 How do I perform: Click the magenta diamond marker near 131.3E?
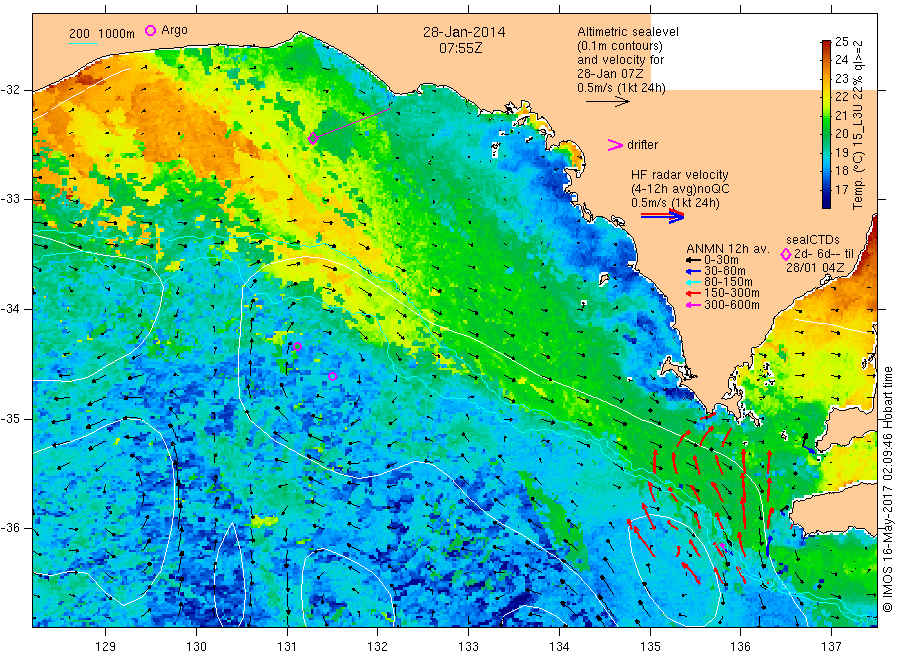(x=313, y=138)
